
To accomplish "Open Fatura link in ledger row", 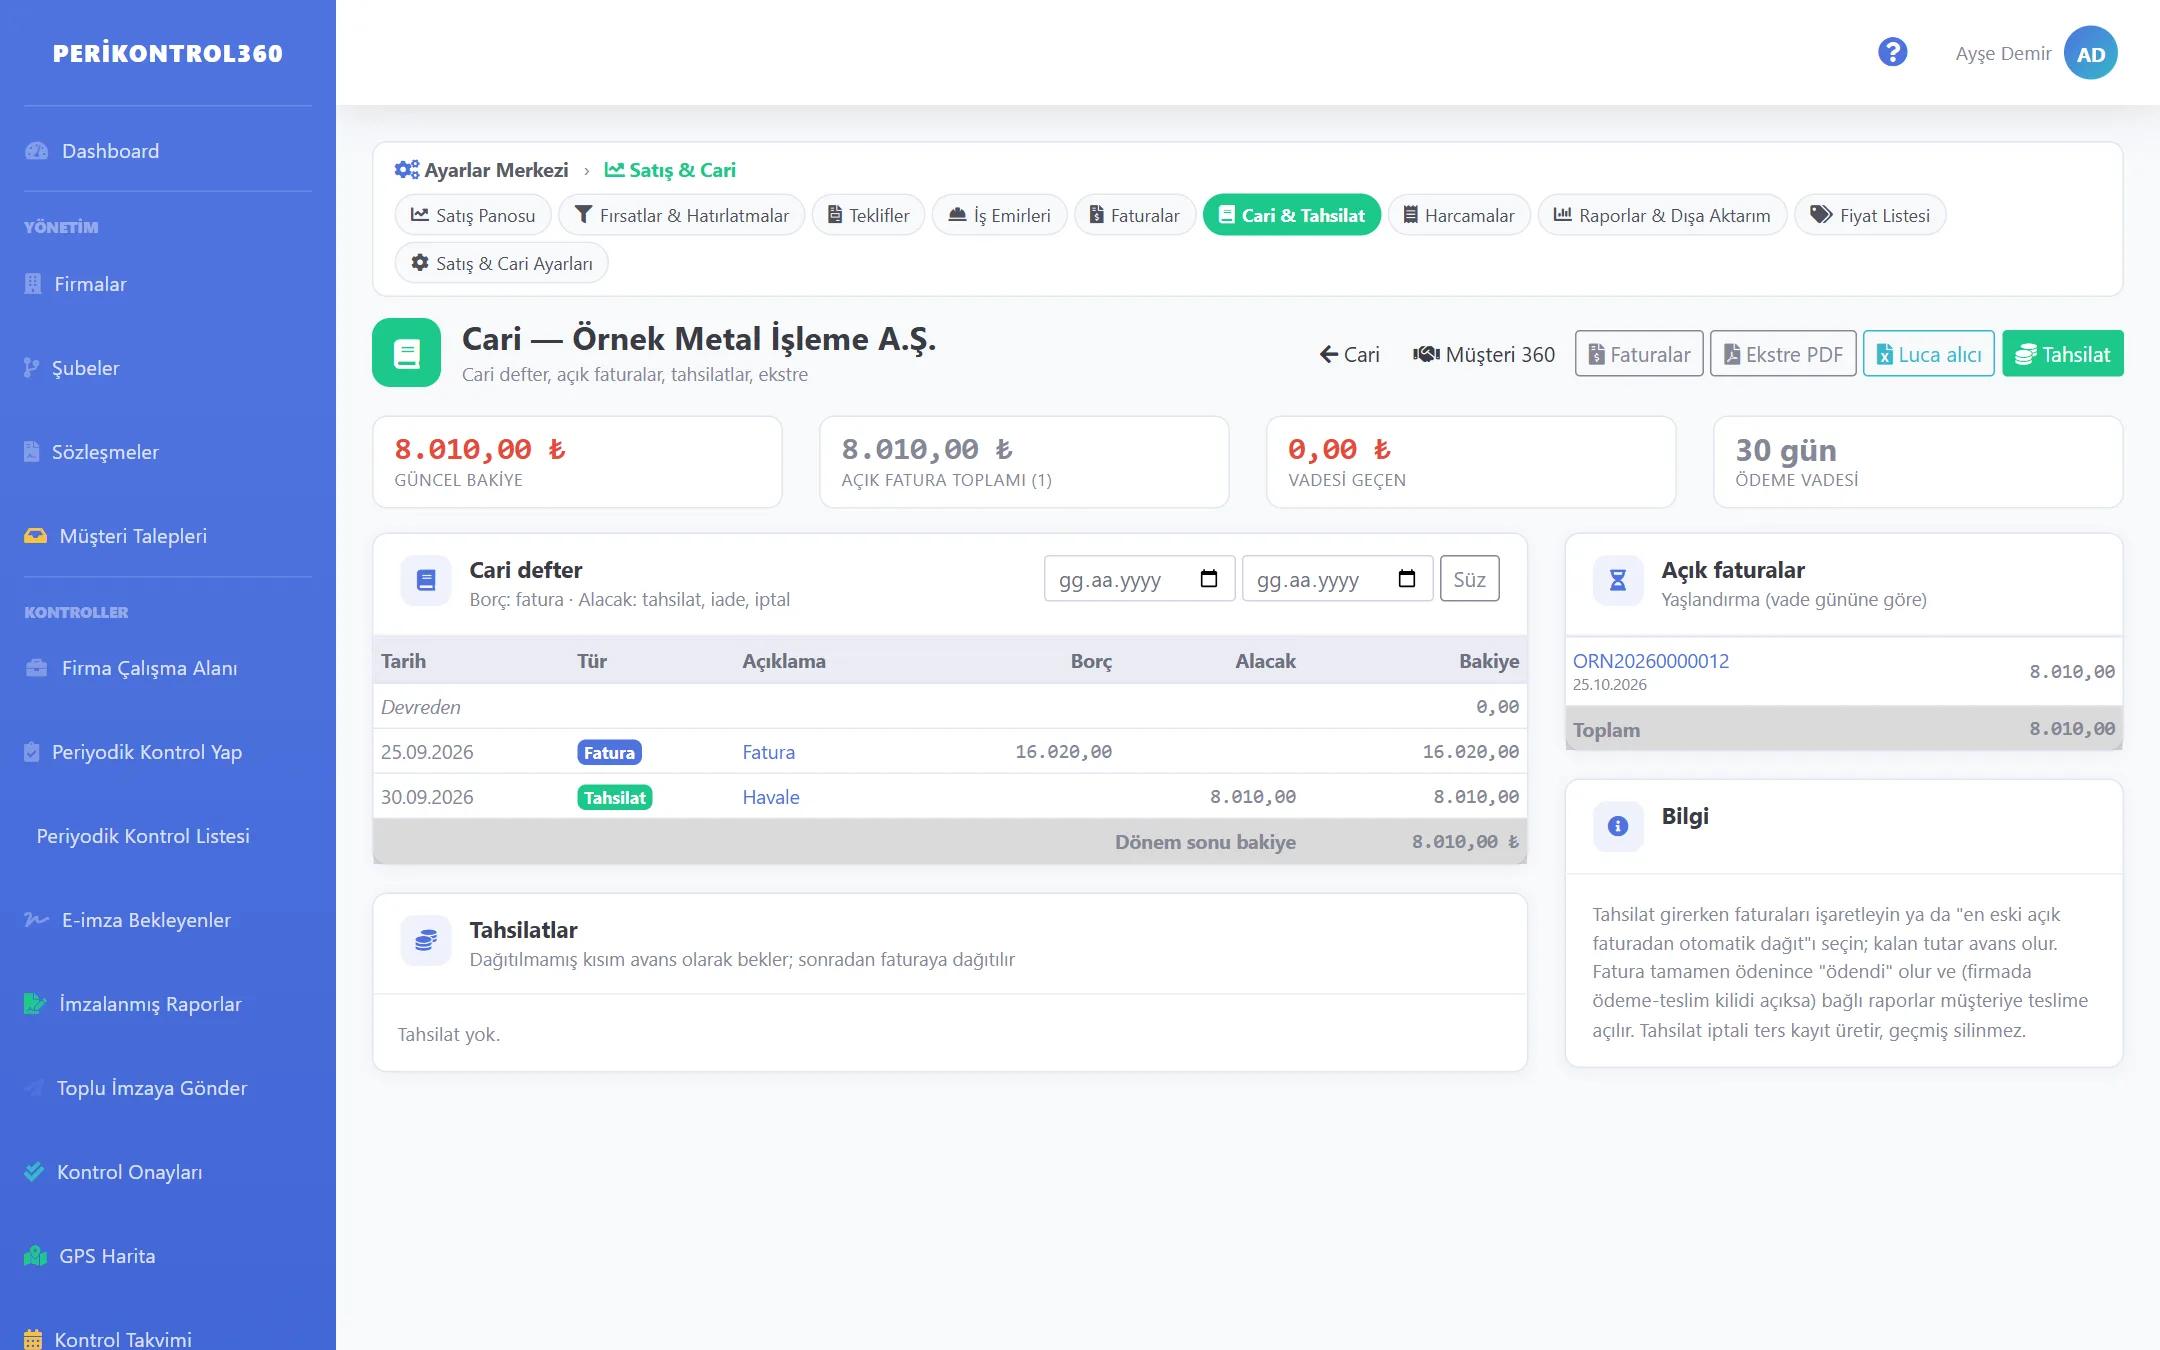I will pyautogui.click(x=769, y=752).
